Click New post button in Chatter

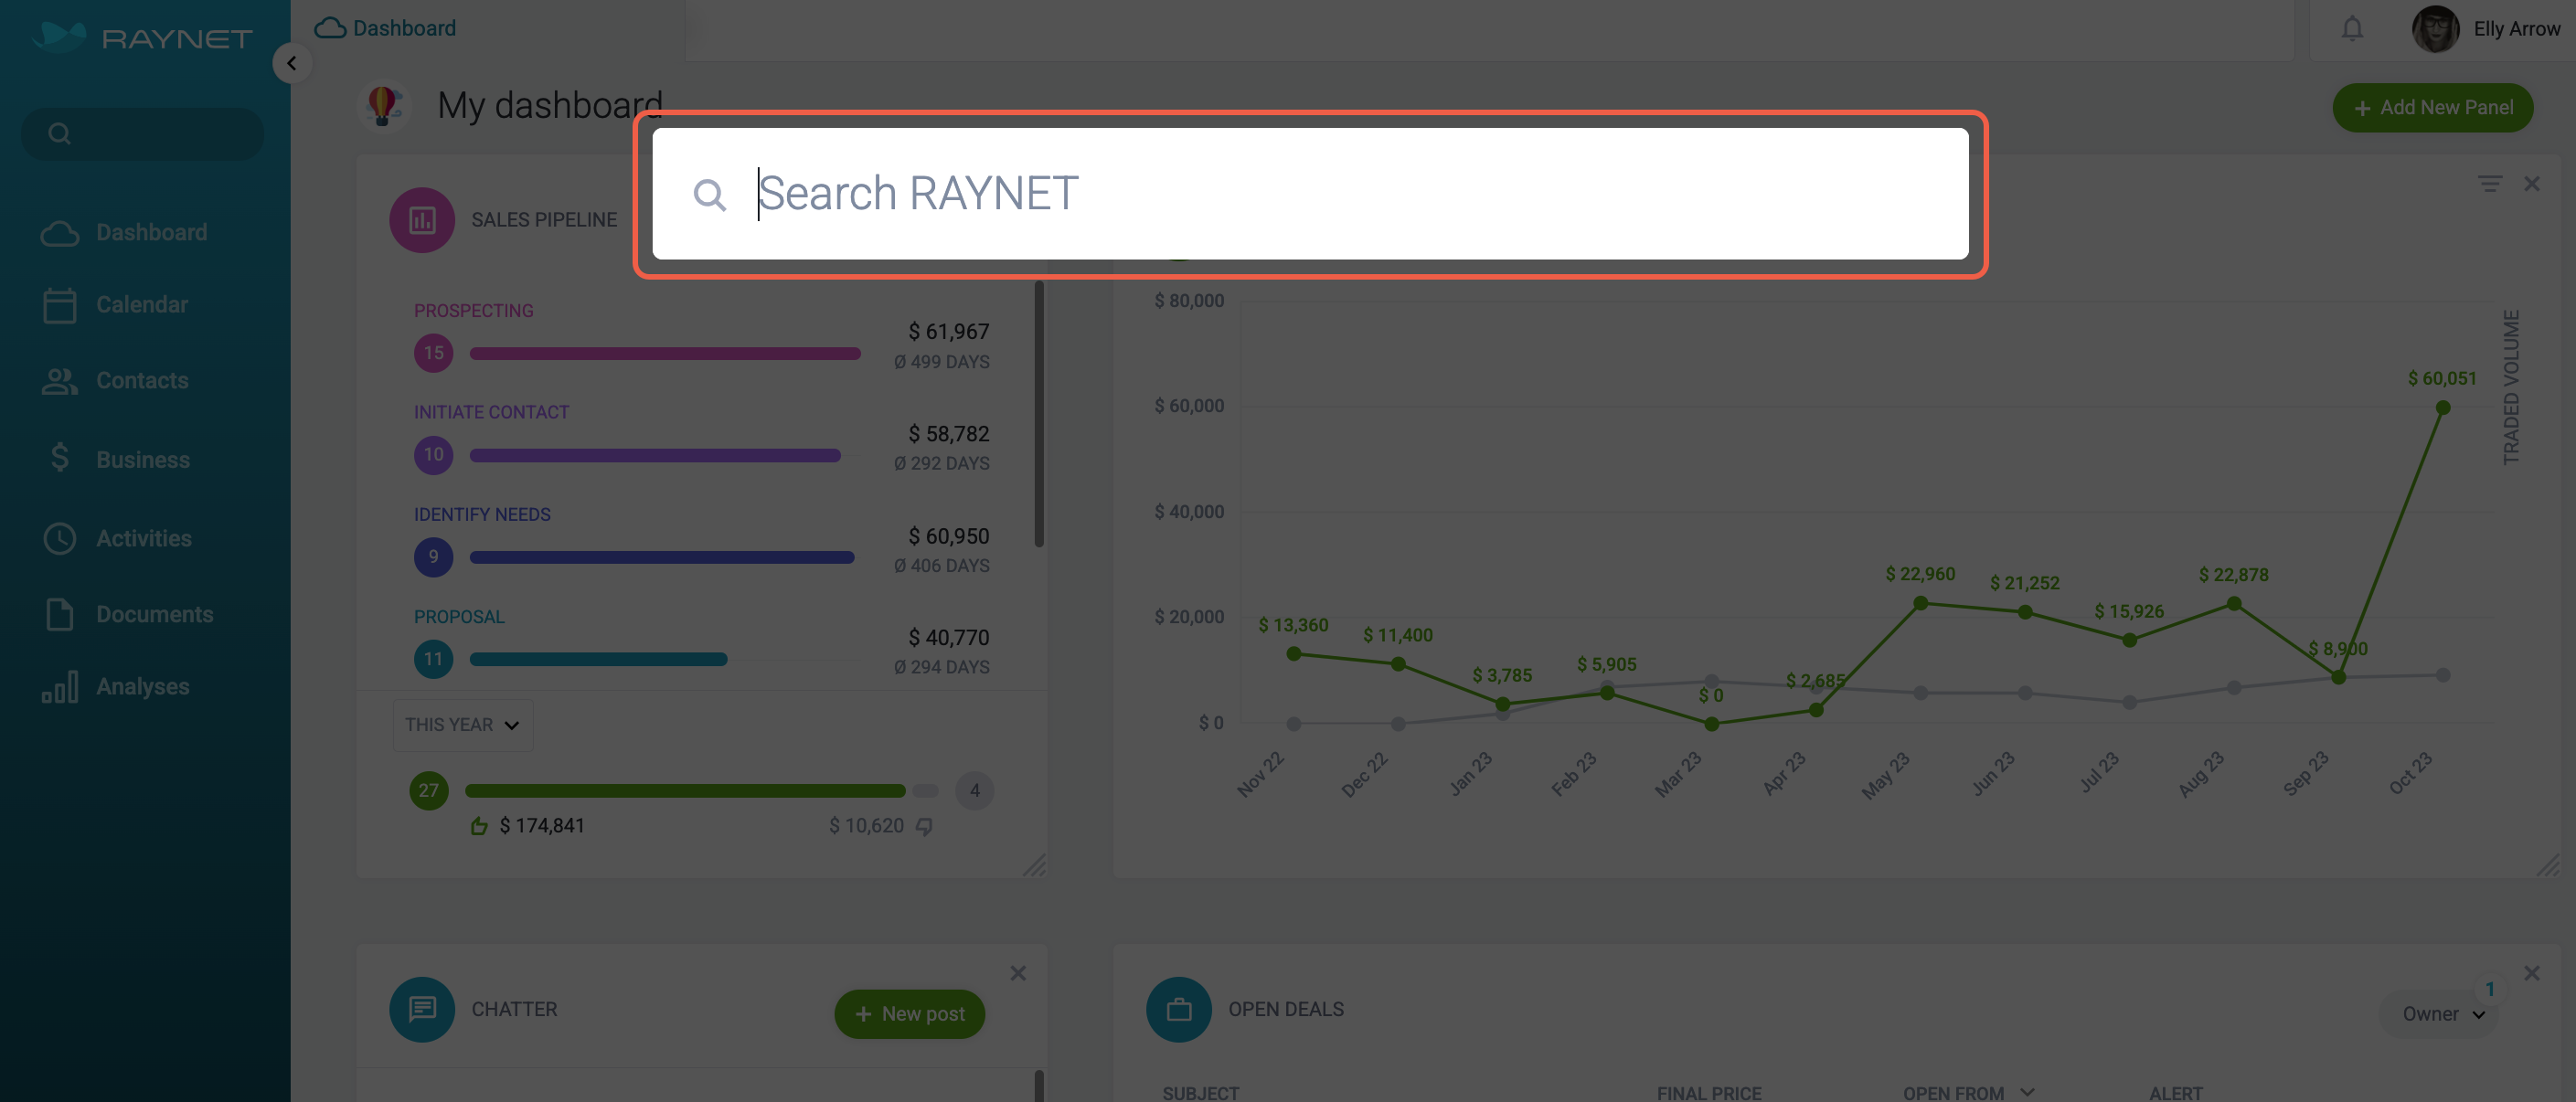909,1015
